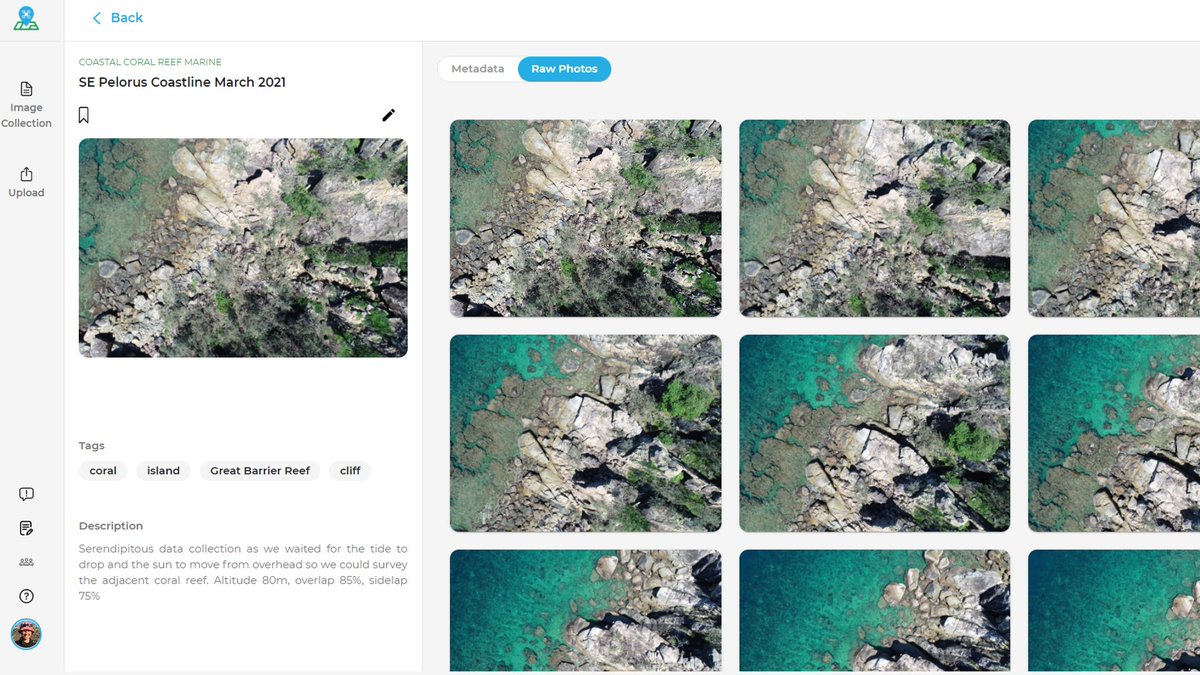Click the Great Barrier Reef tag
This screenshot has width=1200, height=675.
(260, 470)
